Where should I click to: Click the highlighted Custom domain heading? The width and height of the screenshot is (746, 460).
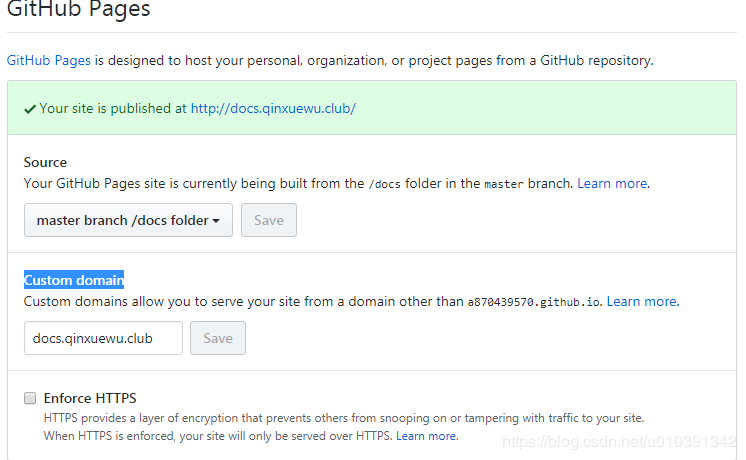point(74,280)
